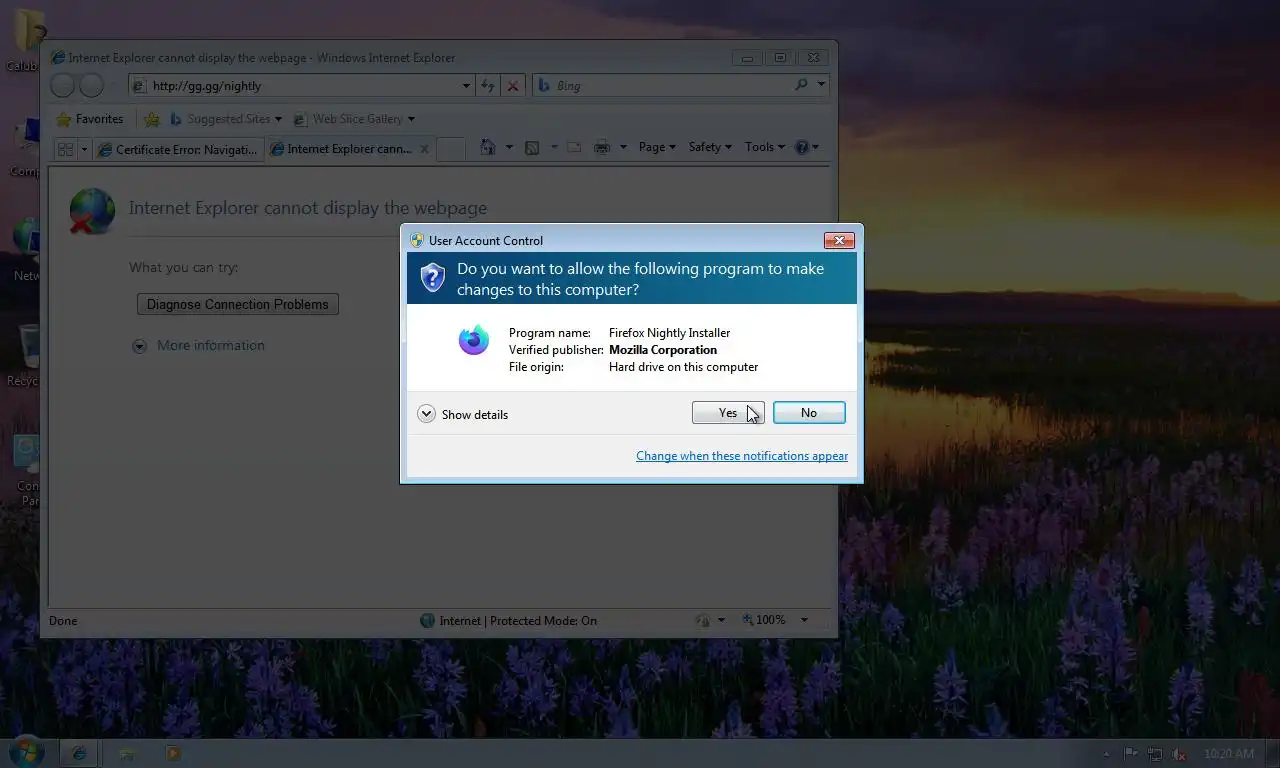Viewport: 1280px width, 768px height.
Task: Close the Internet Explorer cannot display tab
Action: pos(424,149)
